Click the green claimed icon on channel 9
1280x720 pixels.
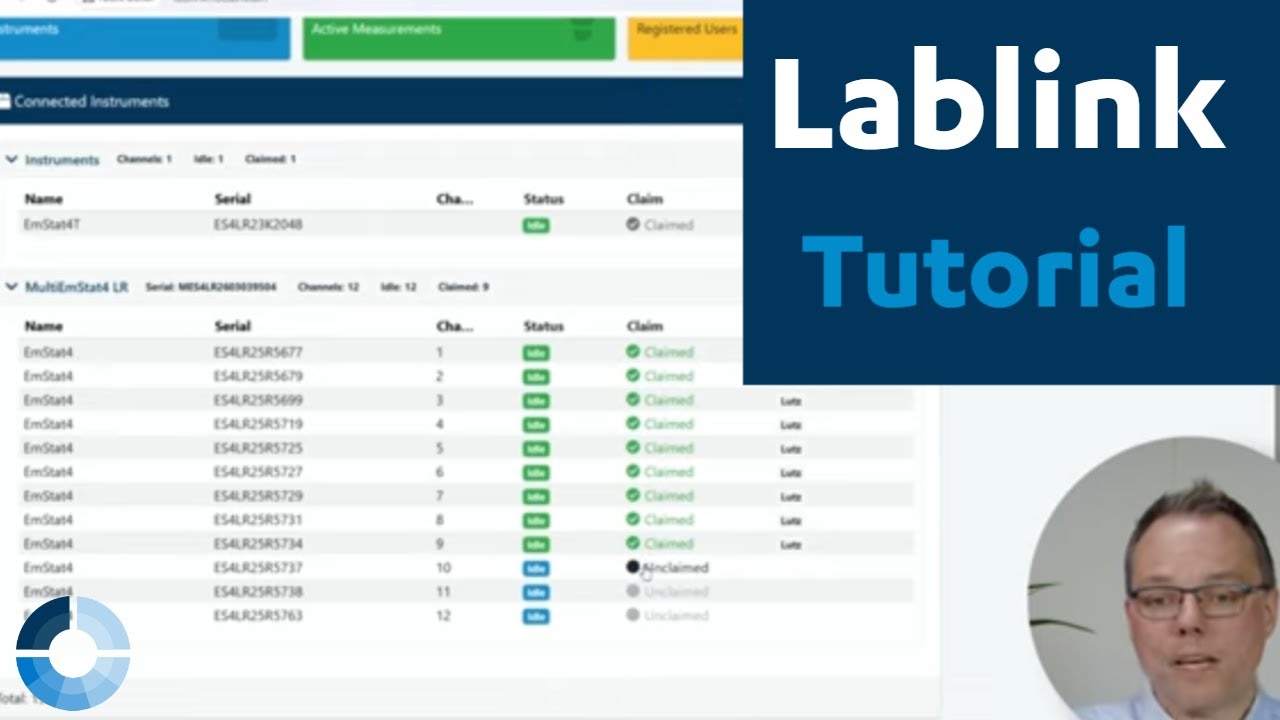coord(633,544)
